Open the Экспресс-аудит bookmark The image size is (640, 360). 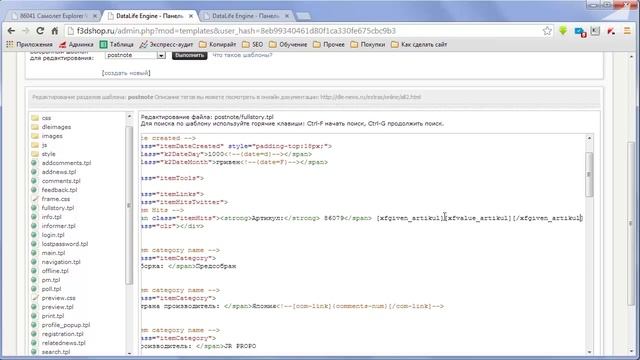click(x=167, y=44)
